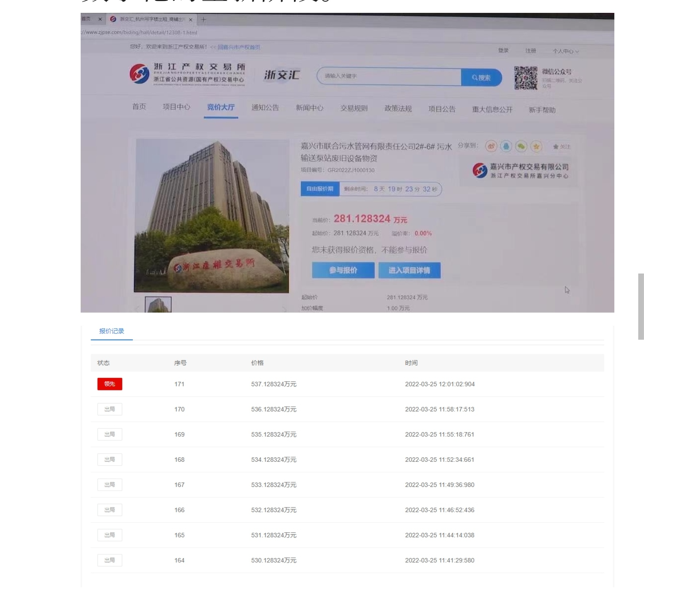Click the timestamp 2022-03-25 12:01:02.904
The image size is (679, 606).
click(440, 384)
